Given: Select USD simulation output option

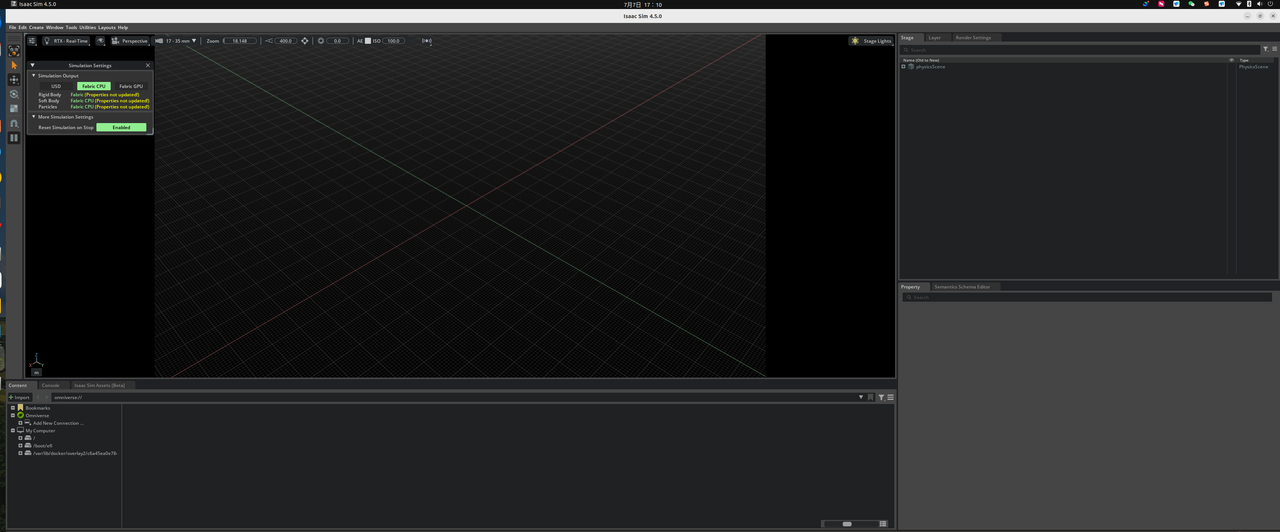Looking at the screenshot, I should [x=56, y=86].
